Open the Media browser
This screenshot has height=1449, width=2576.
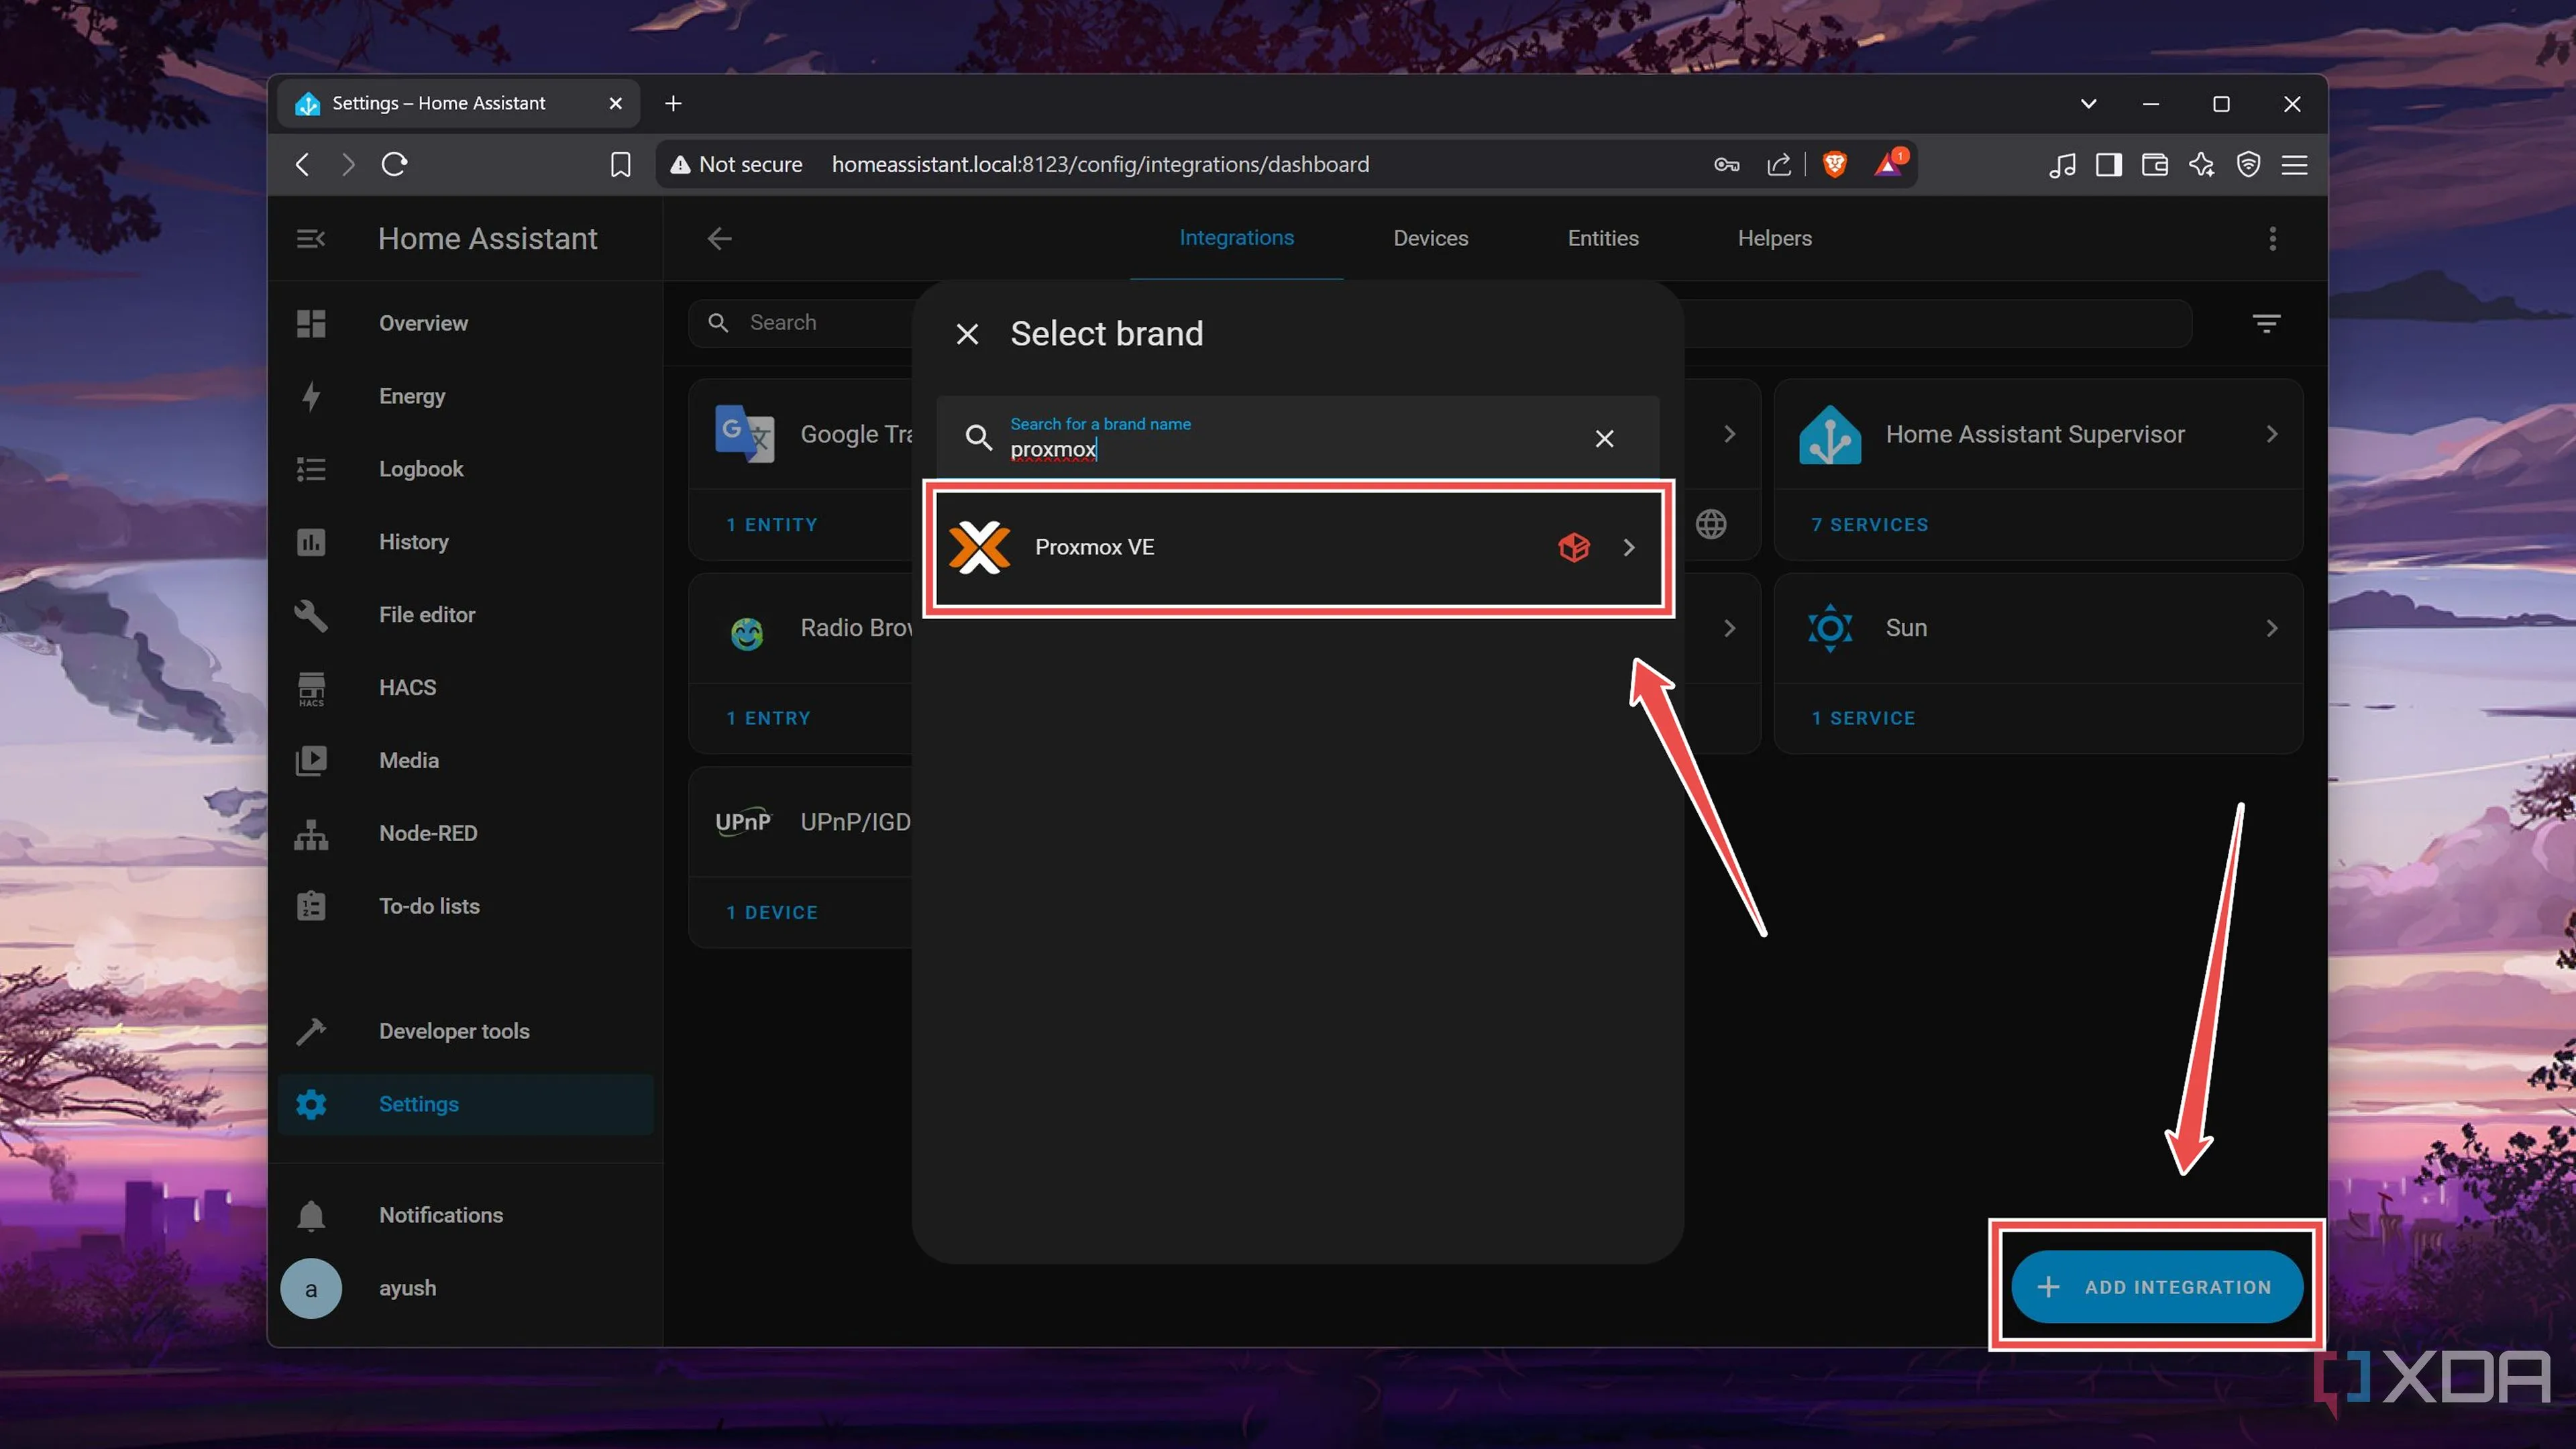pyautogui.click(x=465, y=761)
